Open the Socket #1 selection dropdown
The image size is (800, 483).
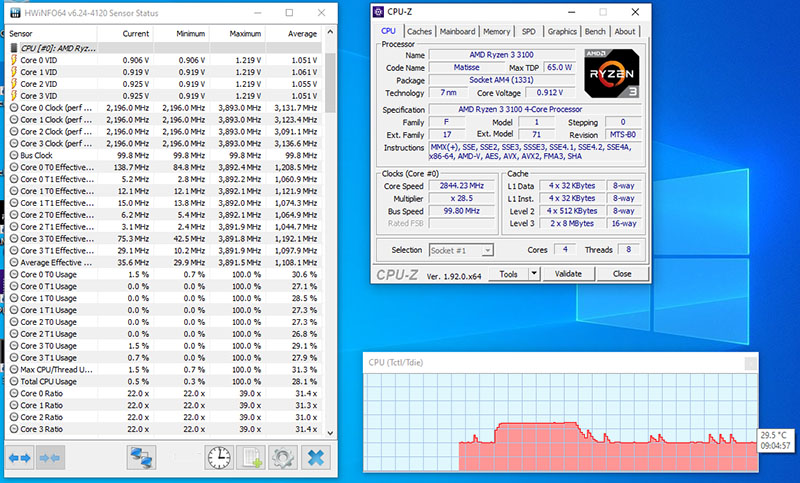pos(461,250)
